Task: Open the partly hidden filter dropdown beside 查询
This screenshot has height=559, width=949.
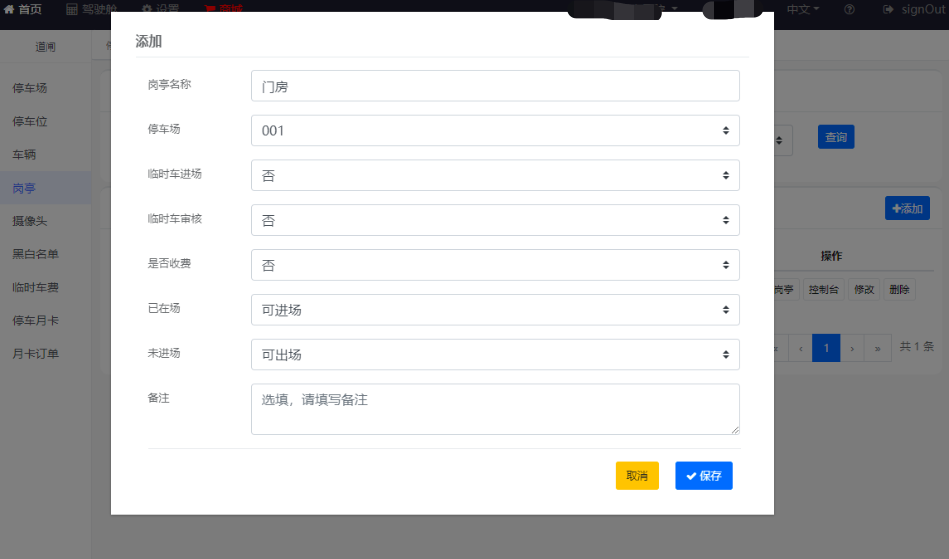Action: click(x=783, y=140)
